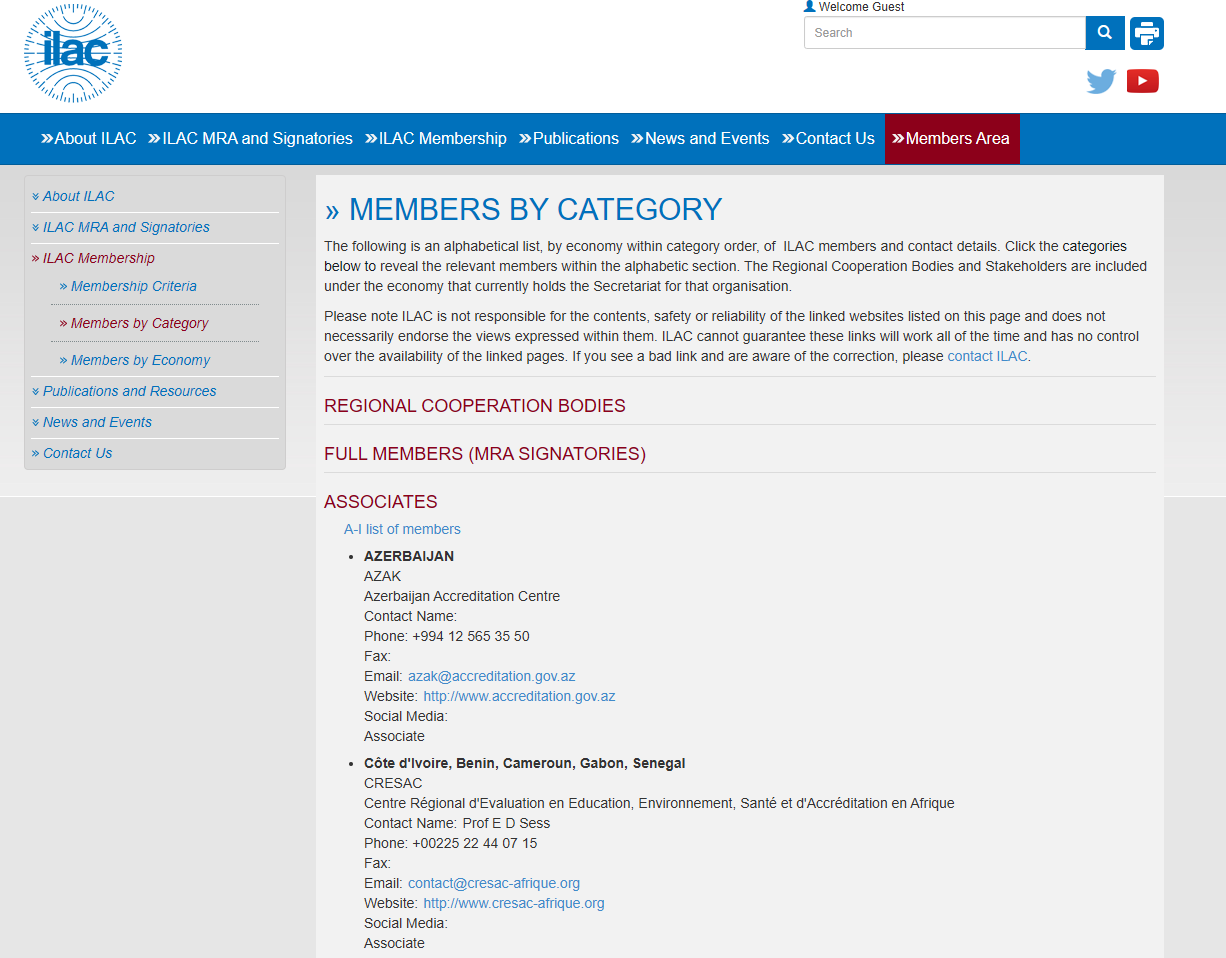Expand Publications and Resources in sidebar
This screenshot has width=1226, height=958.
click(x=129, y=391)
